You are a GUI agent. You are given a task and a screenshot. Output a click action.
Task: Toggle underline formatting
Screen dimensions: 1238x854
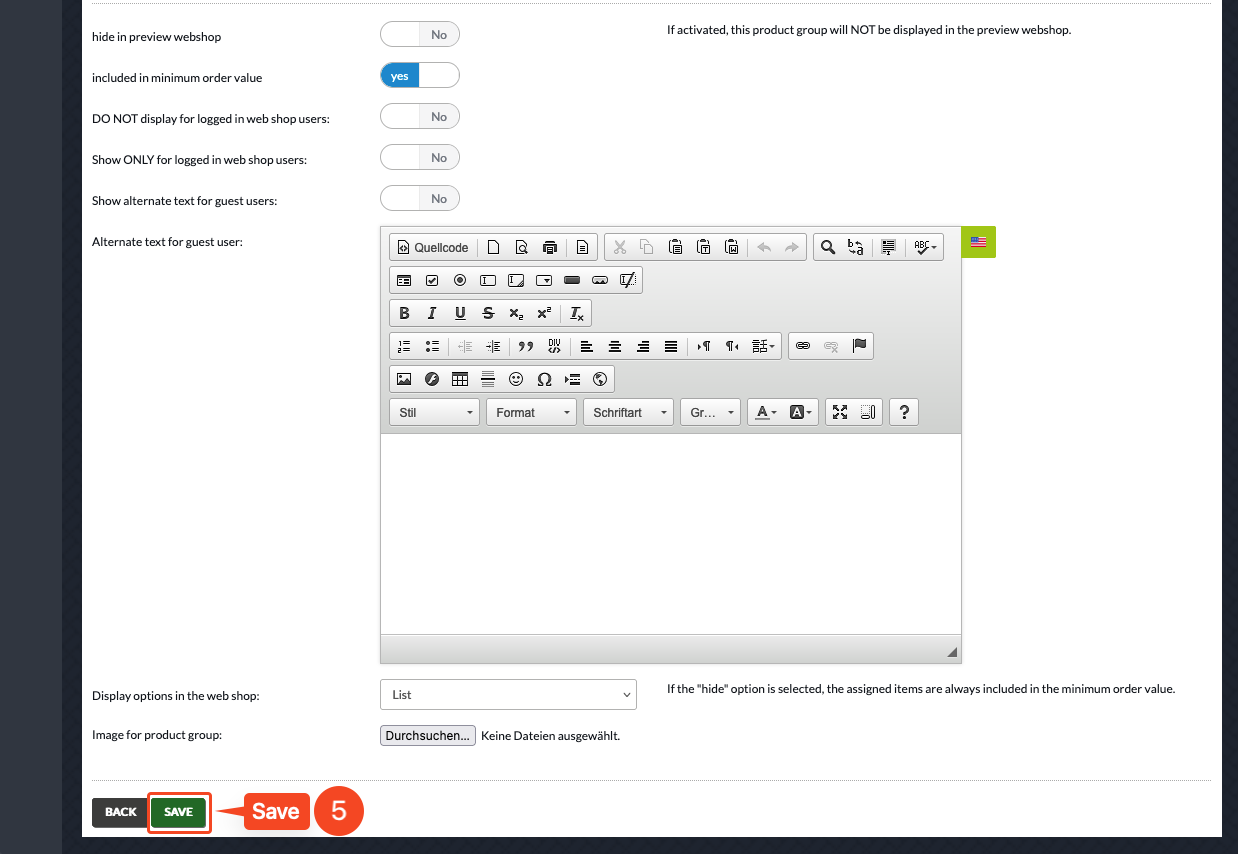click(x=460, y=313)
